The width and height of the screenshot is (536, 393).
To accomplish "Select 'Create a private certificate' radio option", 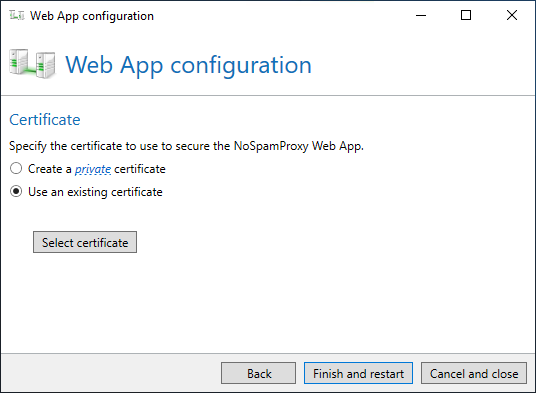I will [16, 168].
